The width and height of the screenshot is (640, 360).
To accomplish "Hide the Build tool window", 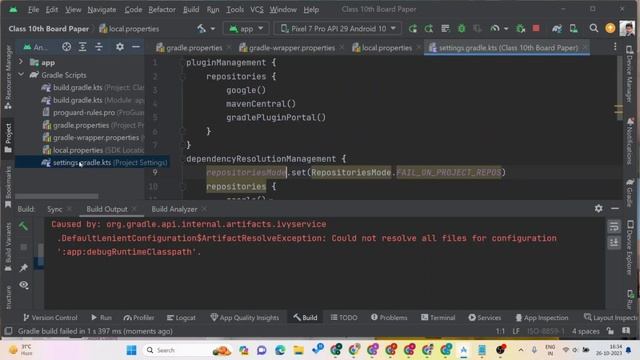I will tap(615, 209).
